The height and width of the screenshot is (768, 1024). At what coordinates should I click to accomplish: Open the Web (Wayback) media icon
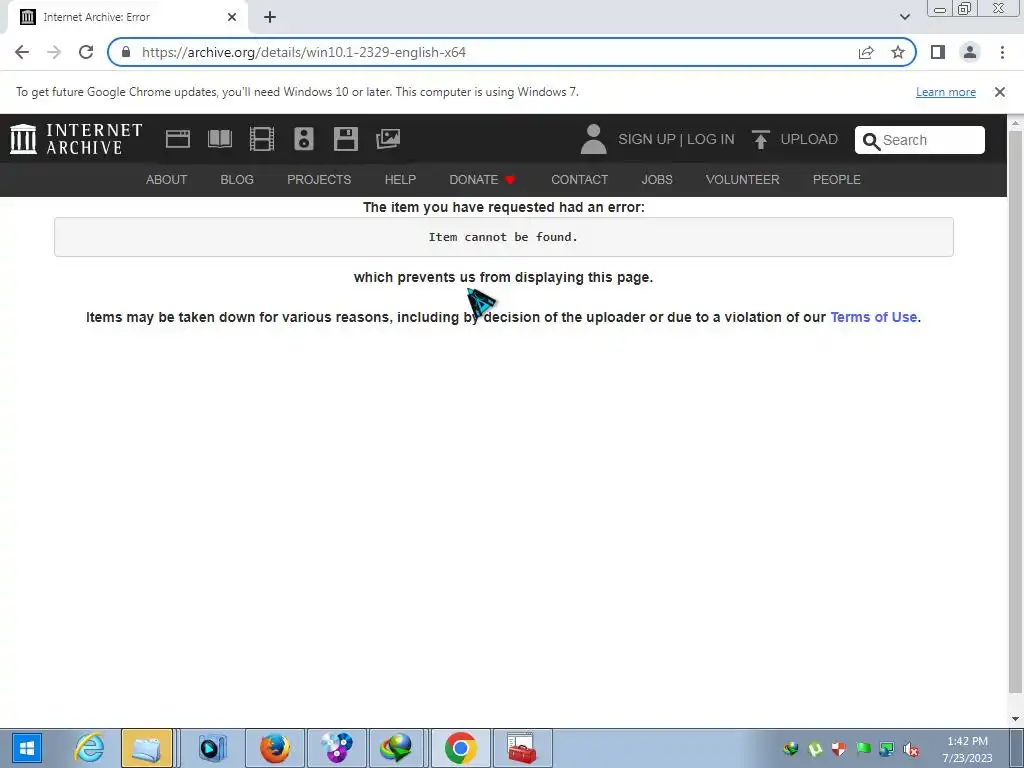[x=178, y=139]
